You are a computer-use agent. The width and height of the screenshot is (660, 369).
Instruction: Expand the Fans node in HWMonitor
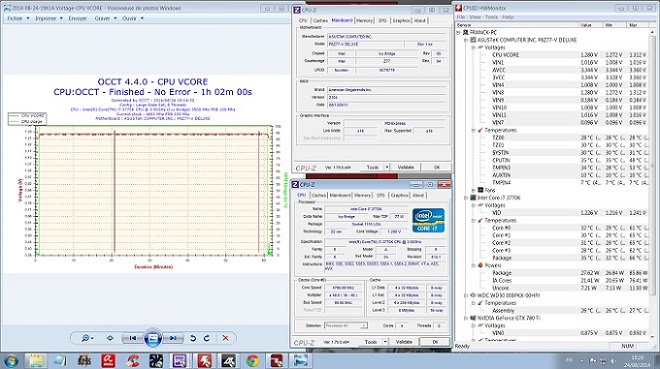[474, 190]
